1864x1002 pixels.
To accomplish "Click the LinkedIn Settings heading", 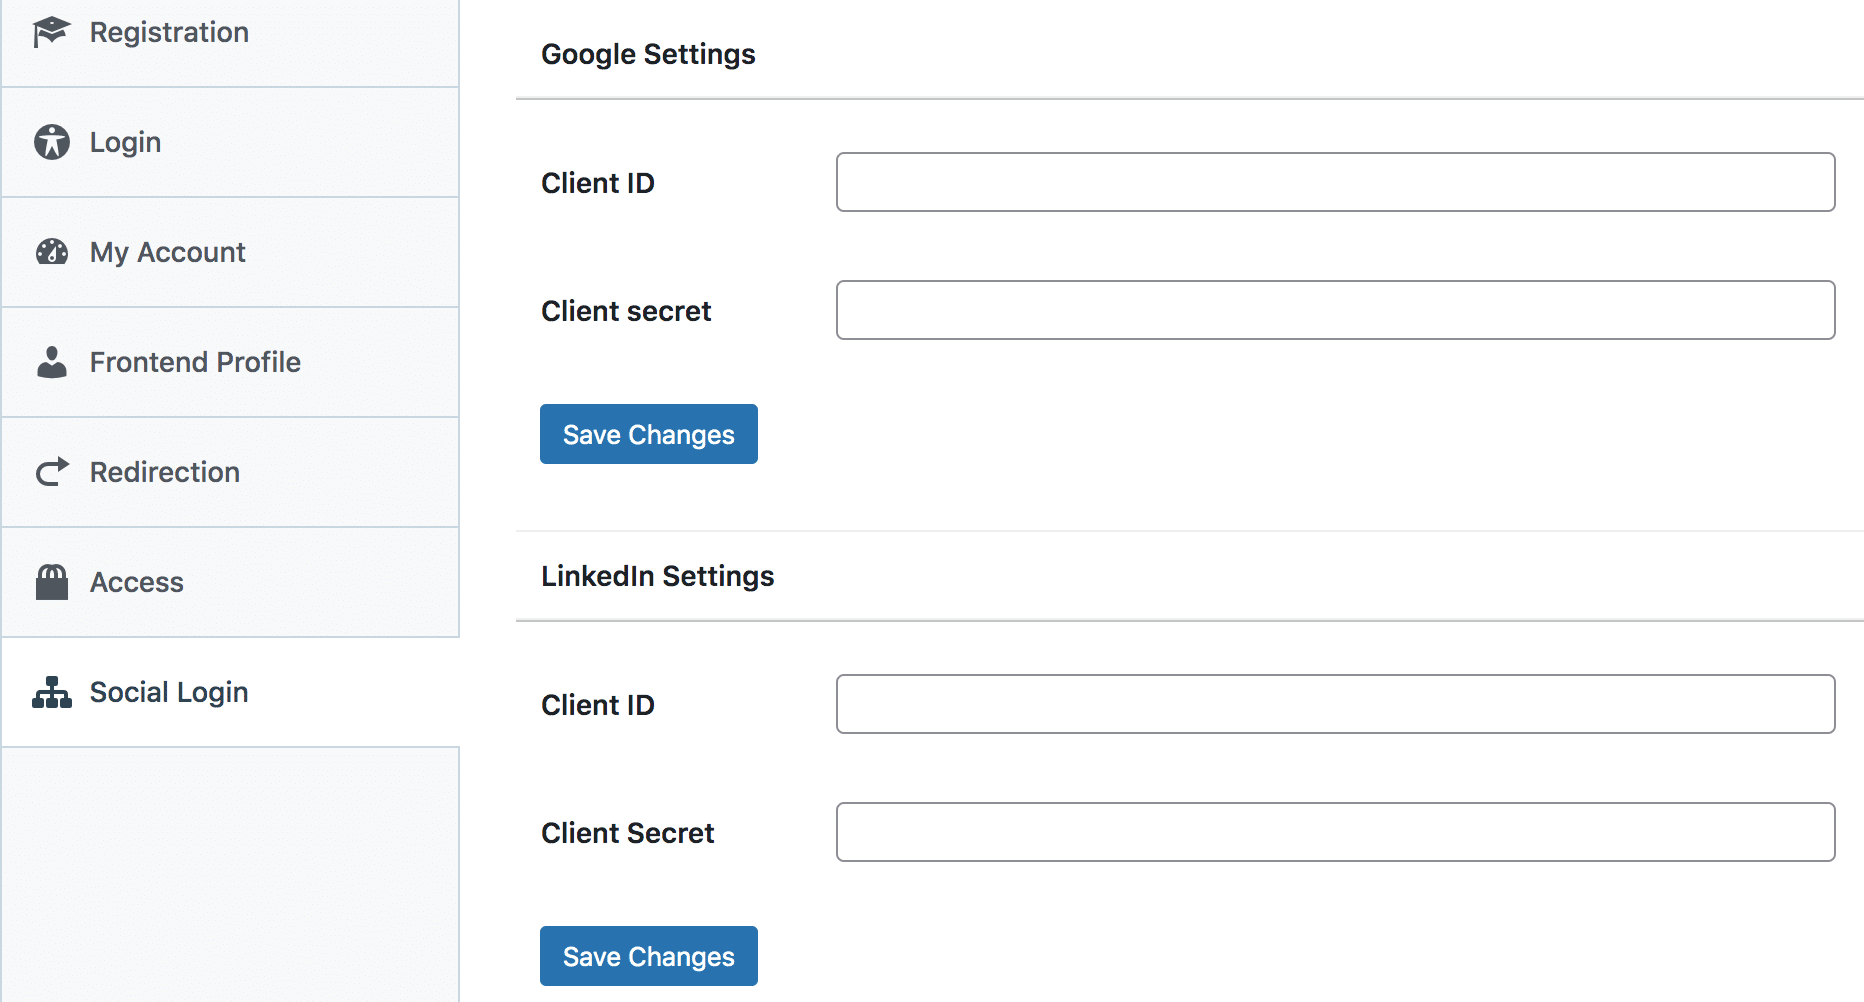I will 657,576.
